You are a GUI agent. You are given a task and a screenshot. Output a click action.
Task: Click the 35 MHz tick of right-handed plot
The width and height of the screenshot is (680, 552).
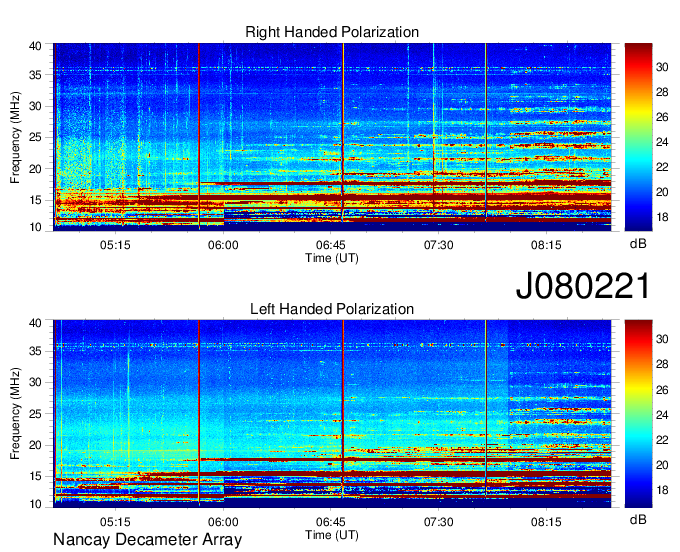pos(35,75)
